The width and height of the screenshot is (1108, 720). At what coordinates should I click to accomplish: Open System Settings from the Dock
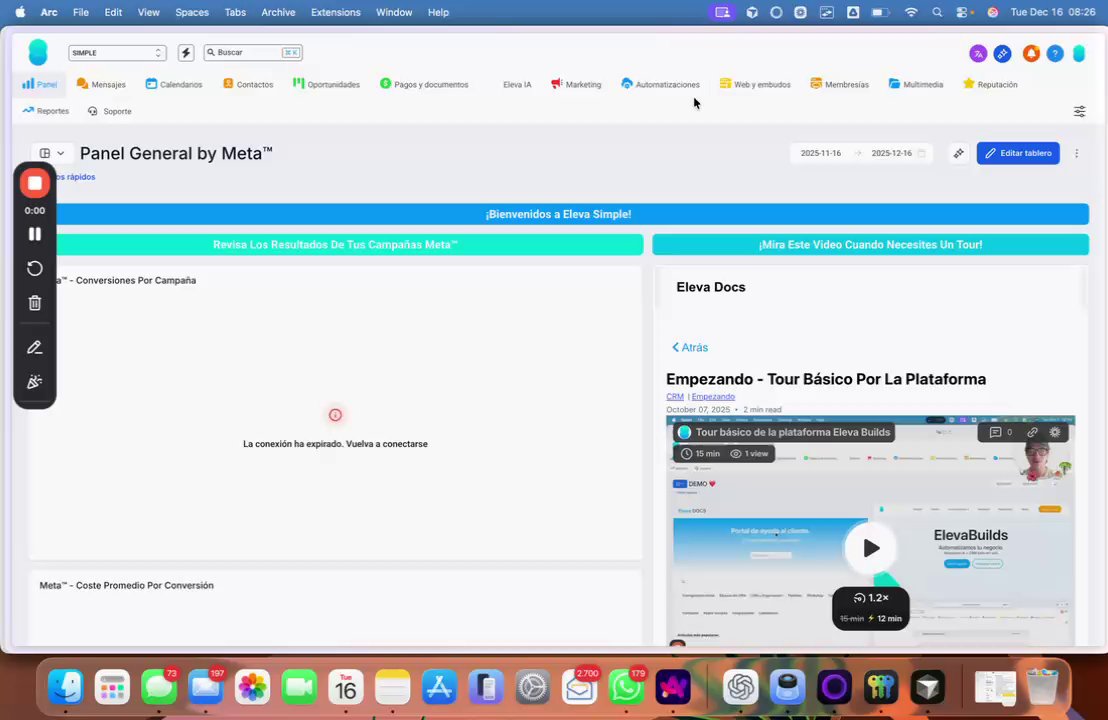[x=533, y=687]
